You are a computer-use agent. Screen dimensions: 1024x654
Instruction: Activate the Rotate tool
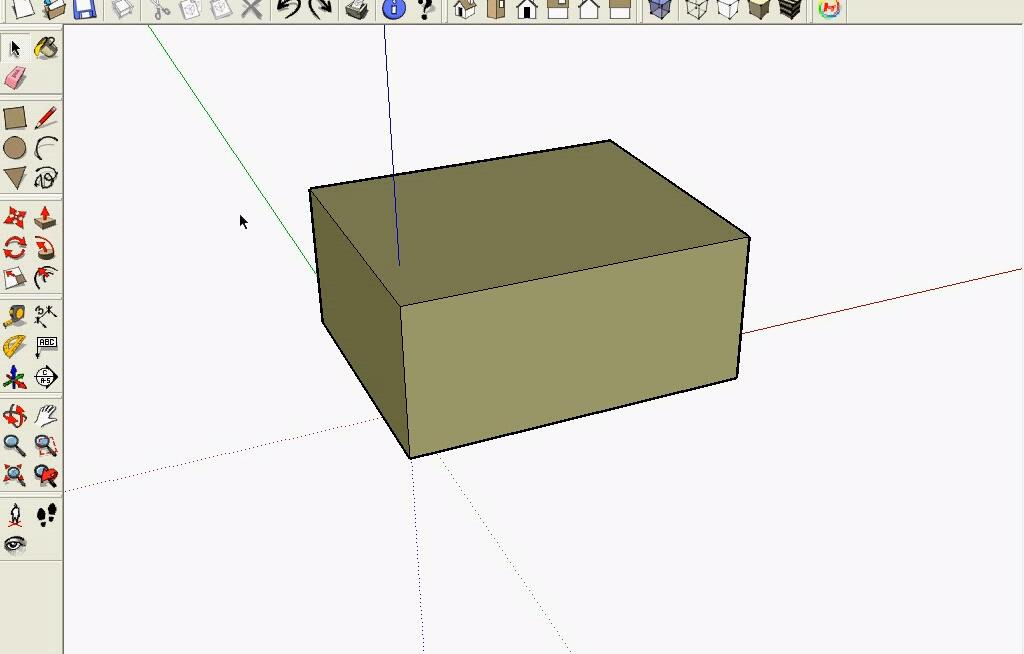point(15,247)
